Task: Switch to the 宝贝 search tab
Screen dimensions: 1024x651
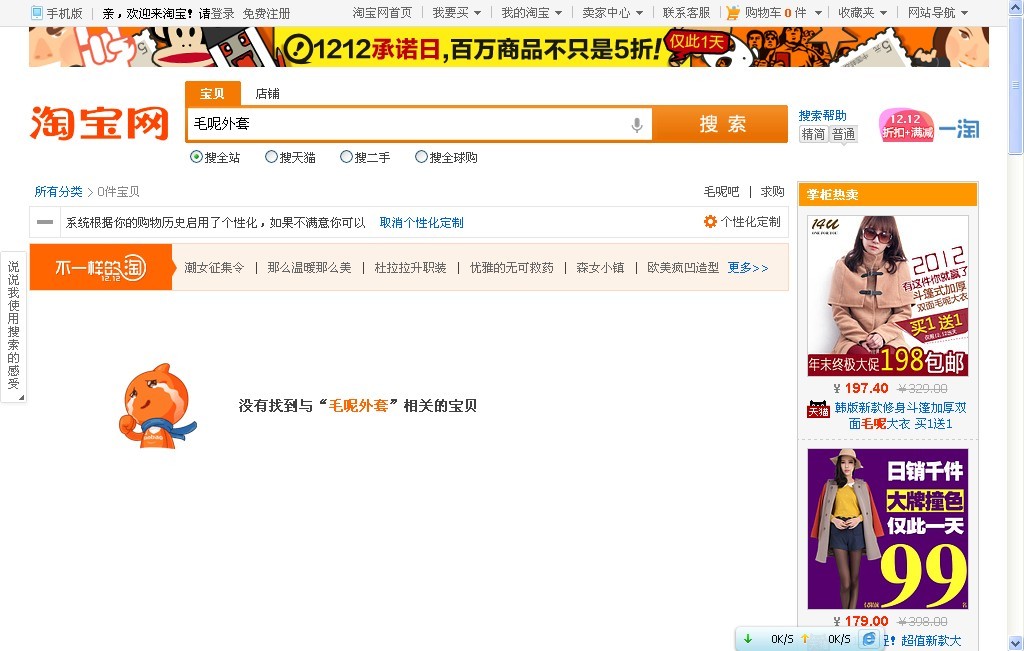Action: point(212,93)
